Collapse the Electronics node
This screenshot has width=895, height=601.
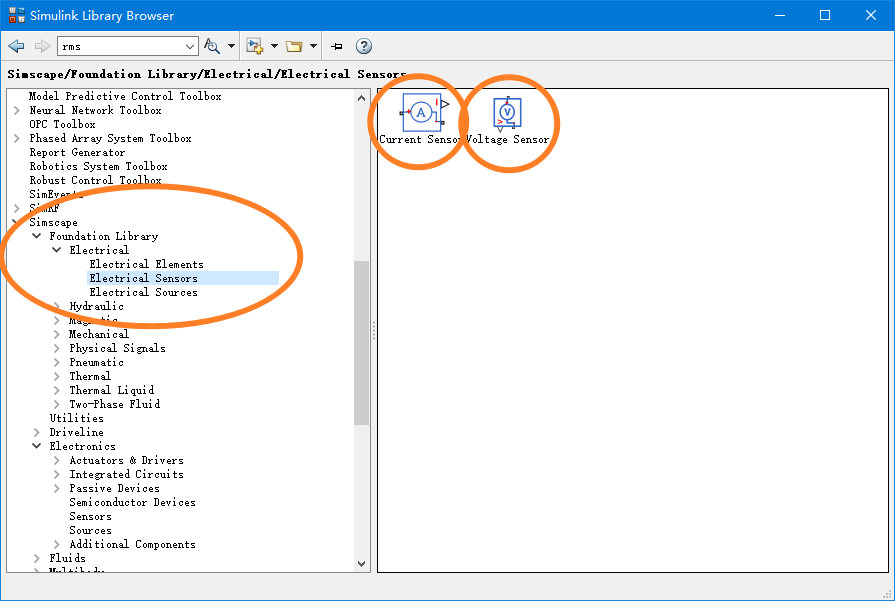pos(37,446)
